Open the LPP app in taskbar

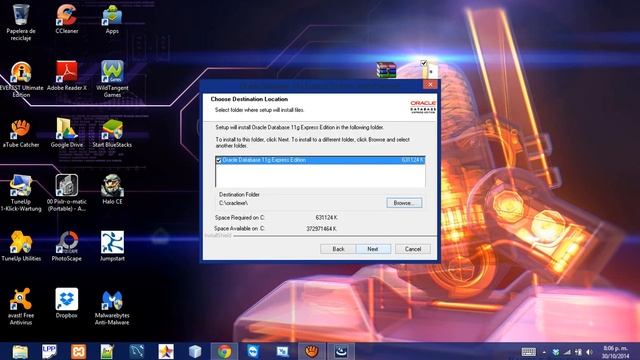(x=49, y=351)
